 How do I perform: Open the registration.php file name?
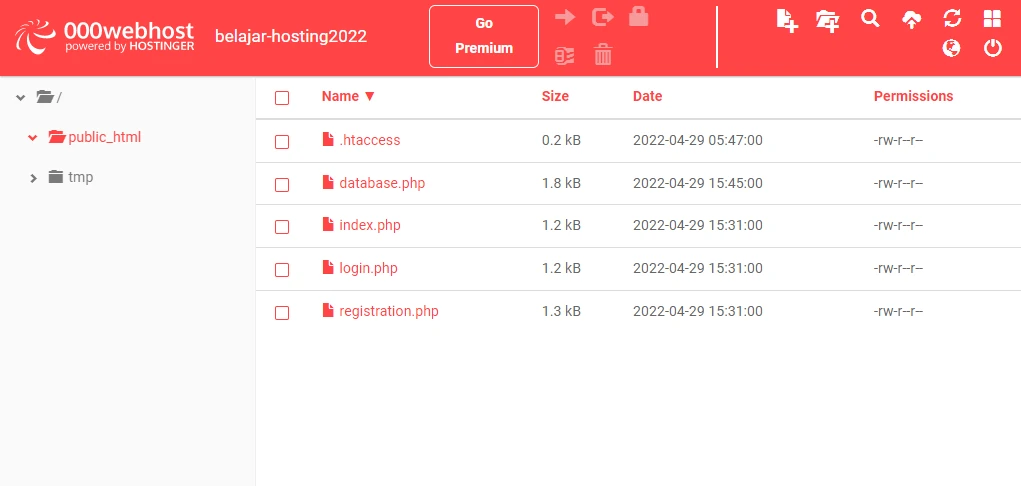(x=389, y=311)
